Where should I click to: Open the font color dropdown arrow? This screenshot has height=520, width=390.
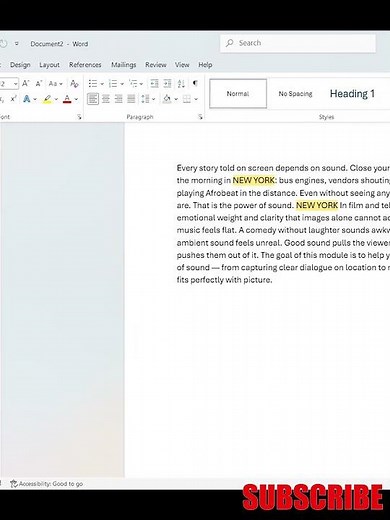pyautogui.click(x=76, y=99)
